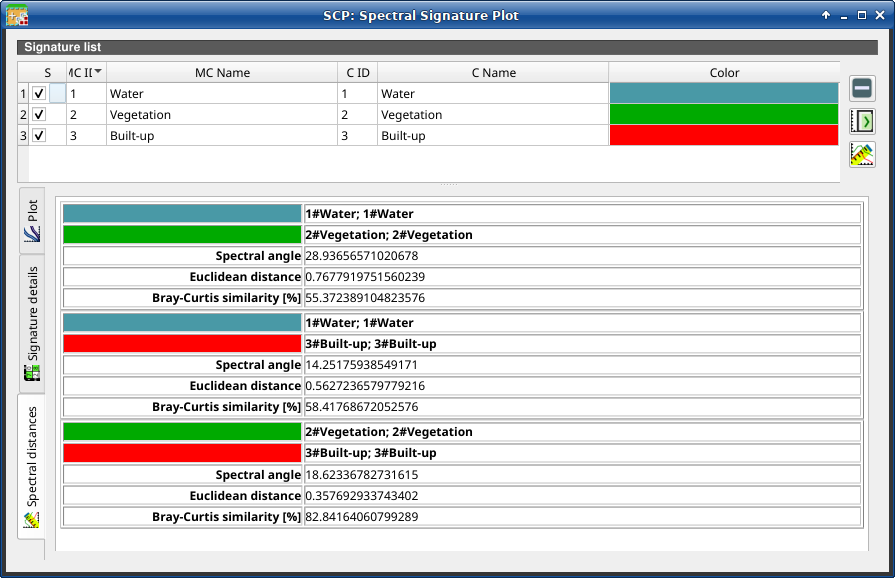The width and height of the screenshot is (895, 578).
Task: Click Euclidean distance value 0.5627236579779216
Action: click(x=365, y=386)
